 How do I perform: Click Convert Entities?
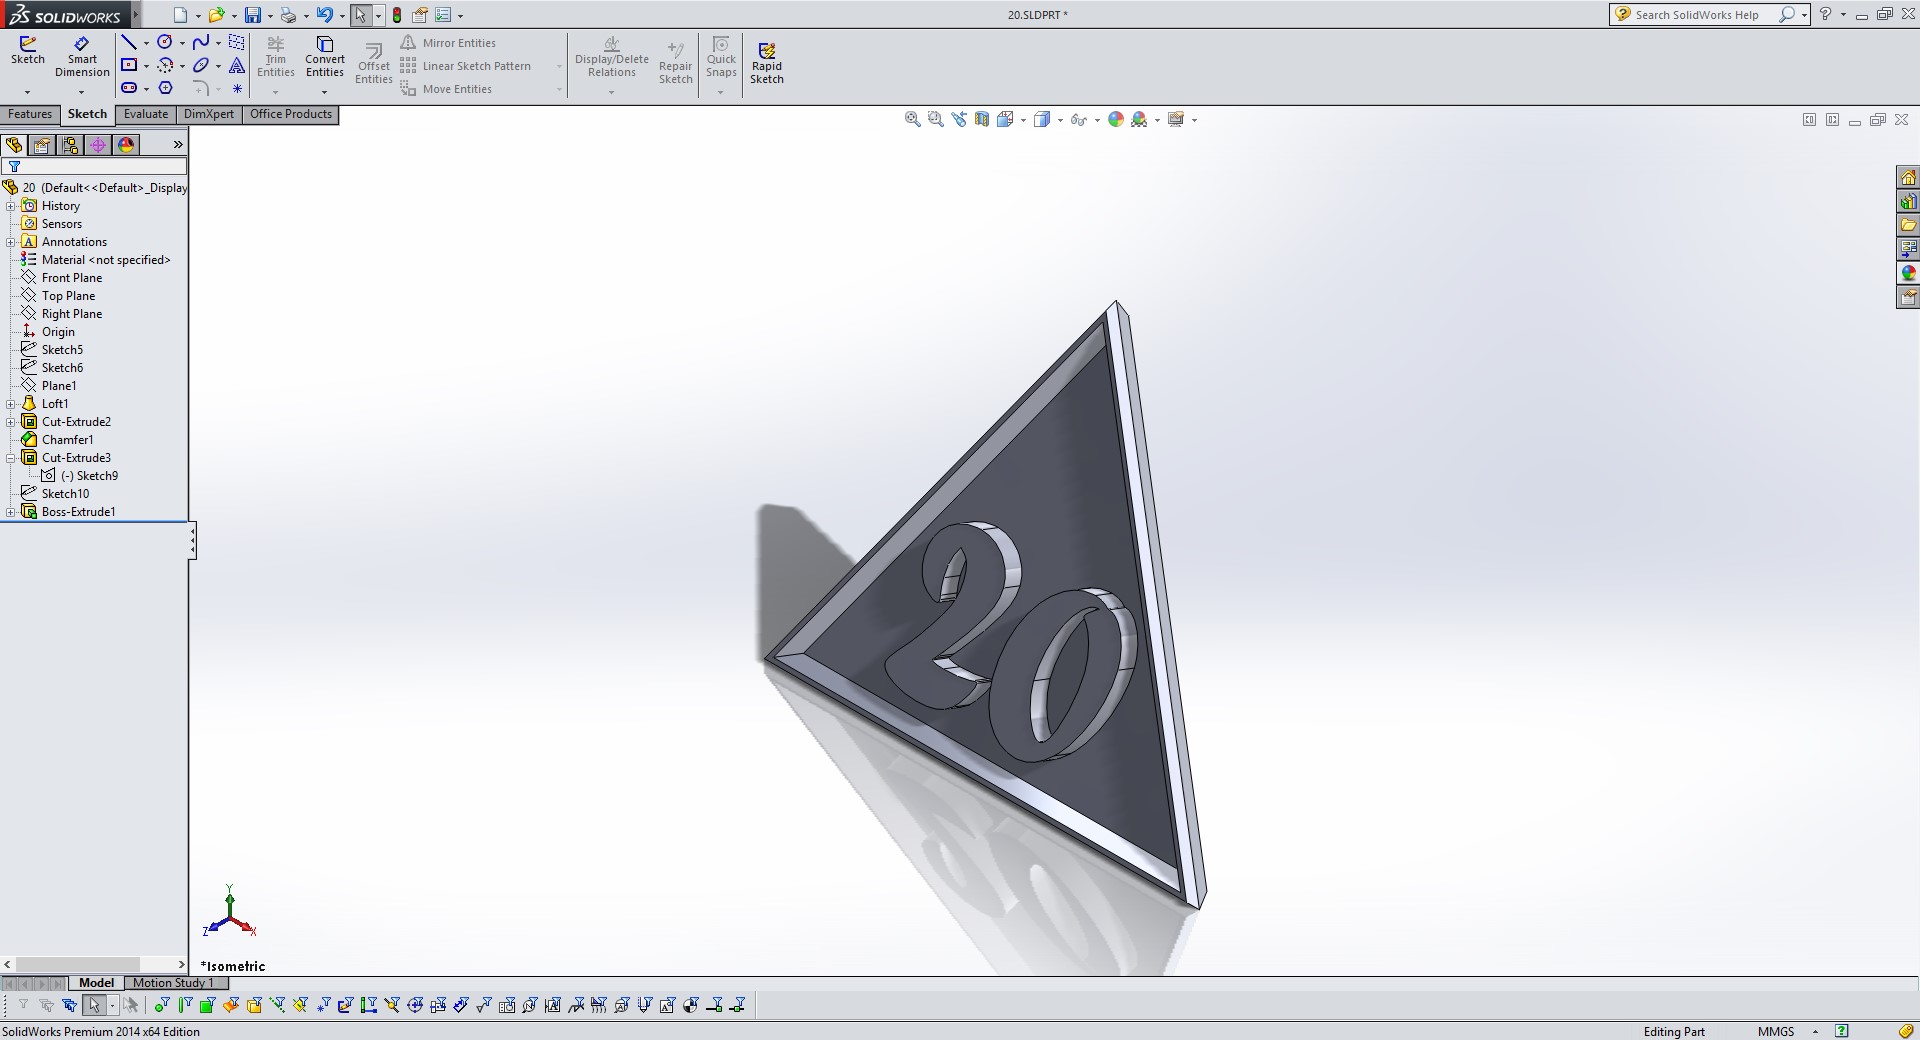tap(325, 57)
